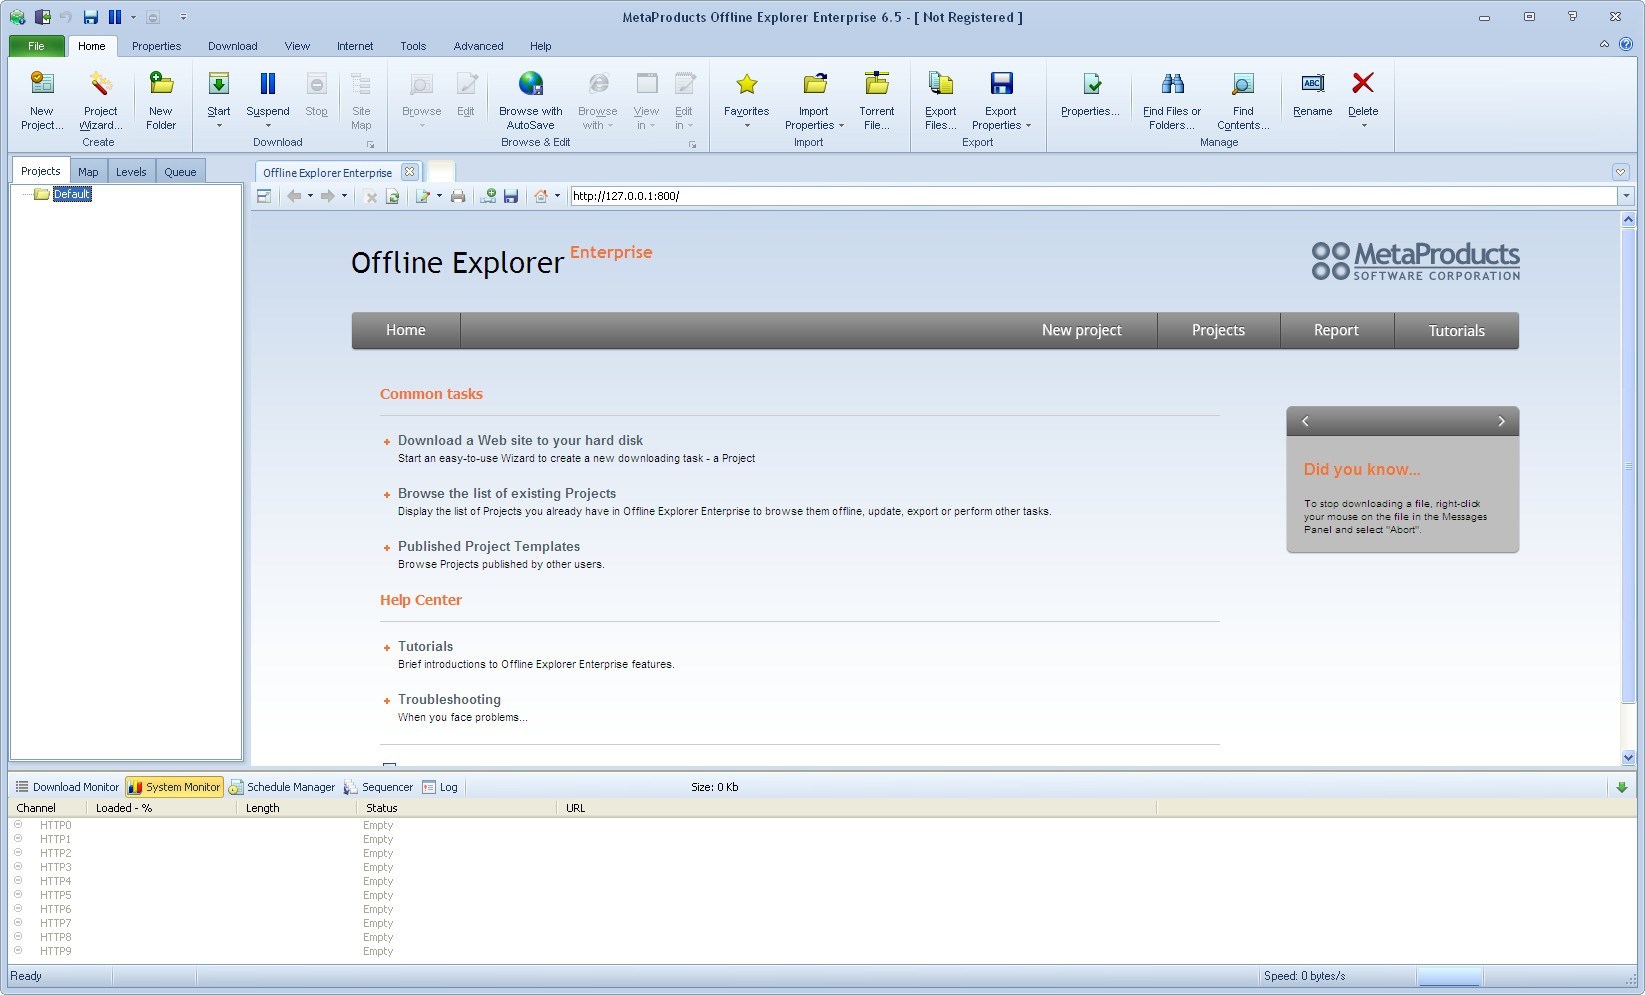The image size is (1645, 995).
Task: Click the blue save icon in browser toolbar
Action: 511,196
